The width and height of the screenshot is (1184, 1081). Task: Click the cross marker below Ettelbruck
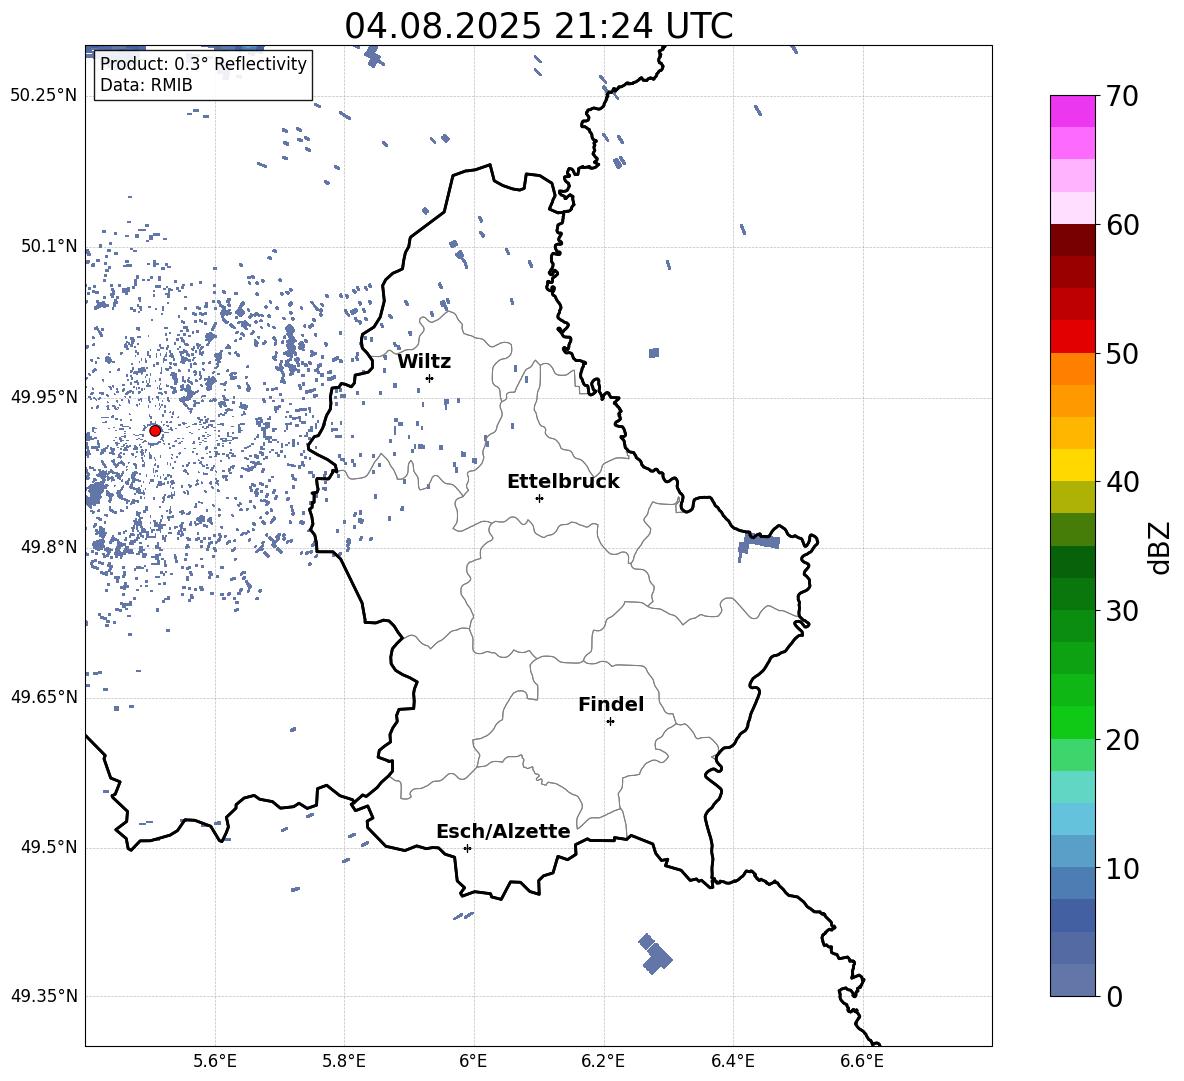pos(539,498)
